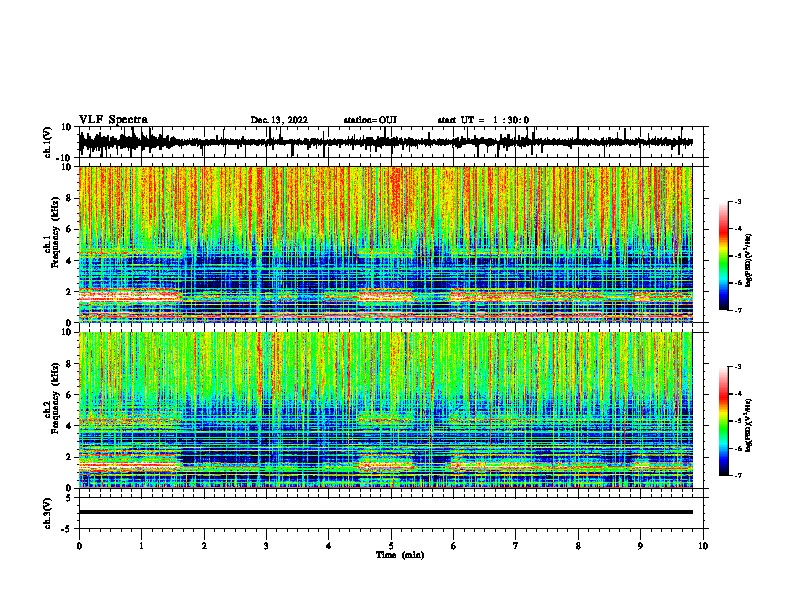792x612 pixels.
Task: Click the "4" kHz tick on ch.1 frequency axis
Action: point(69,261)
